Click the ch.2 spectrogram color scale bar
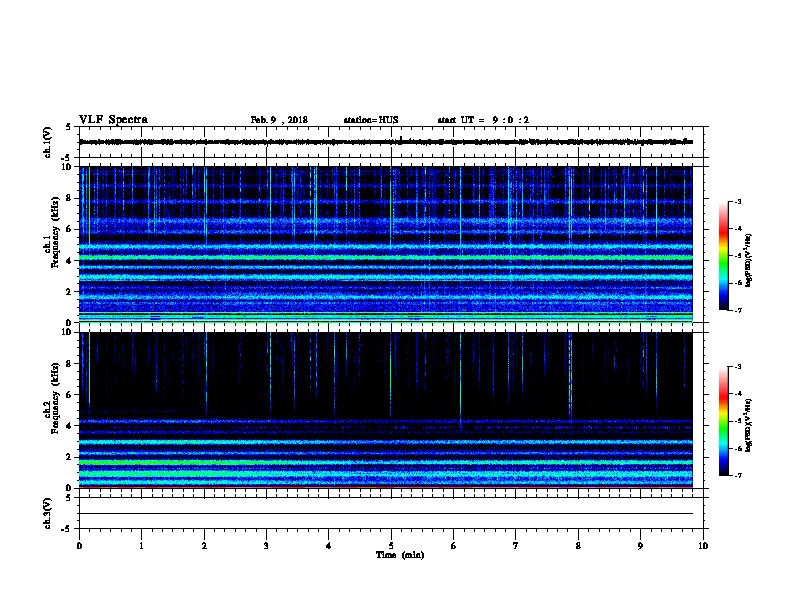792x612 pixels. click(x=723, y=421)
